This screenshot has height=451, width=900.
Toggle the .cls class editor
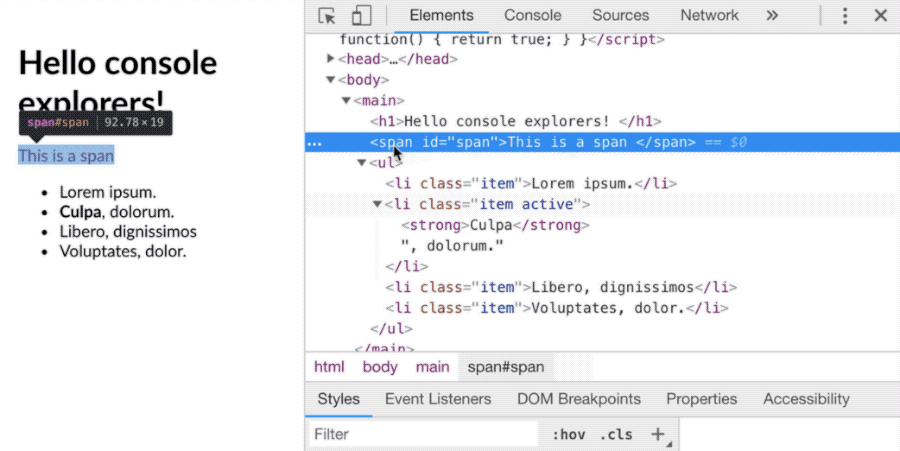616,435
